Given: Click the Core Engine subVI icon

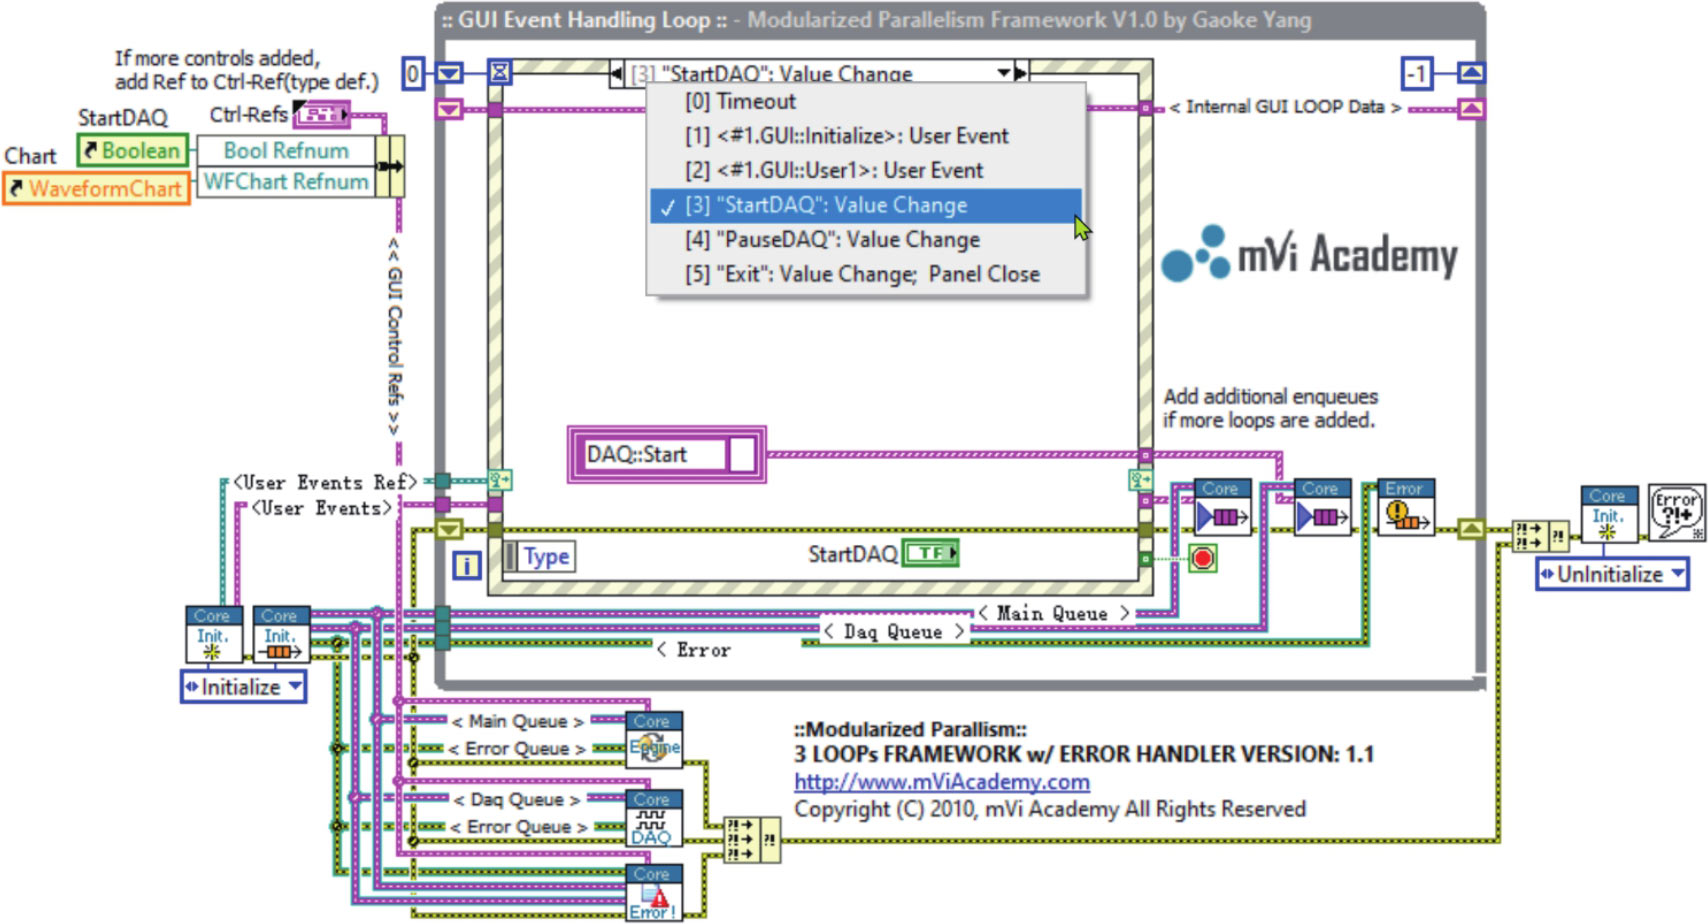Looking at the screenshot, I should coord(654,740).
